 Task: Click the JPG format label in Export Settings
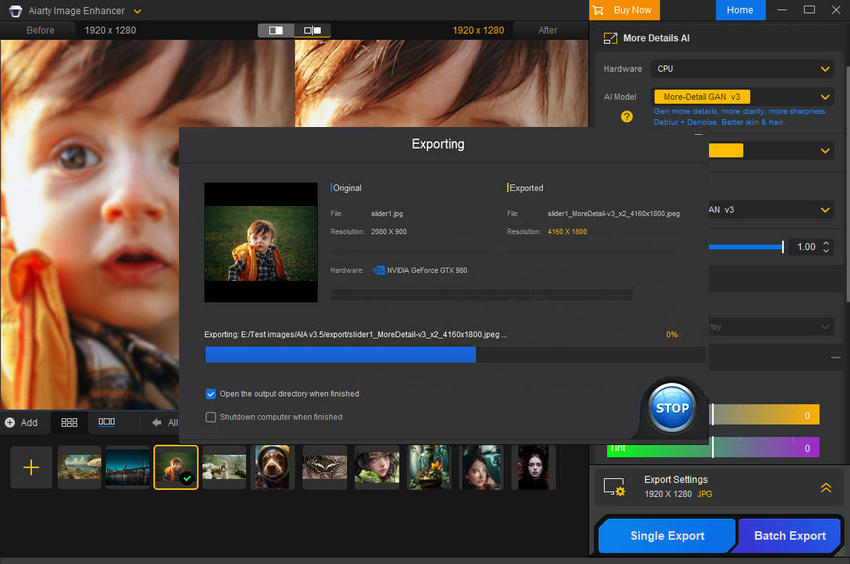pos(705,494)
